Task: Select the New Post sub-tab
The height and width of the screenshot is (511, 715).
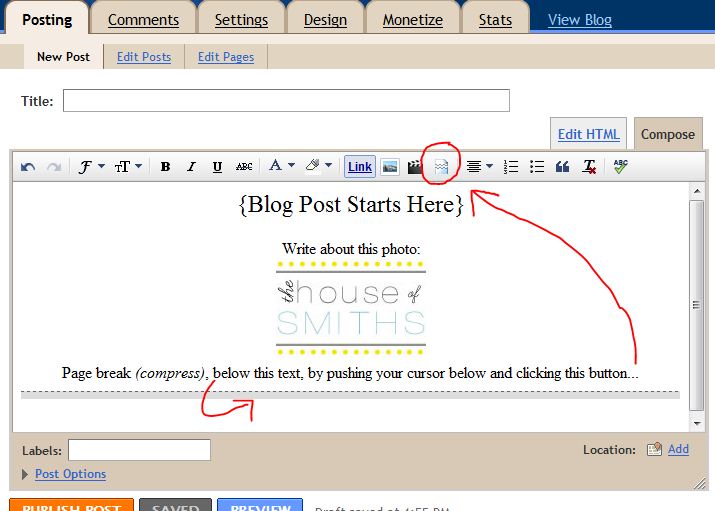Action: pos(63,57)
